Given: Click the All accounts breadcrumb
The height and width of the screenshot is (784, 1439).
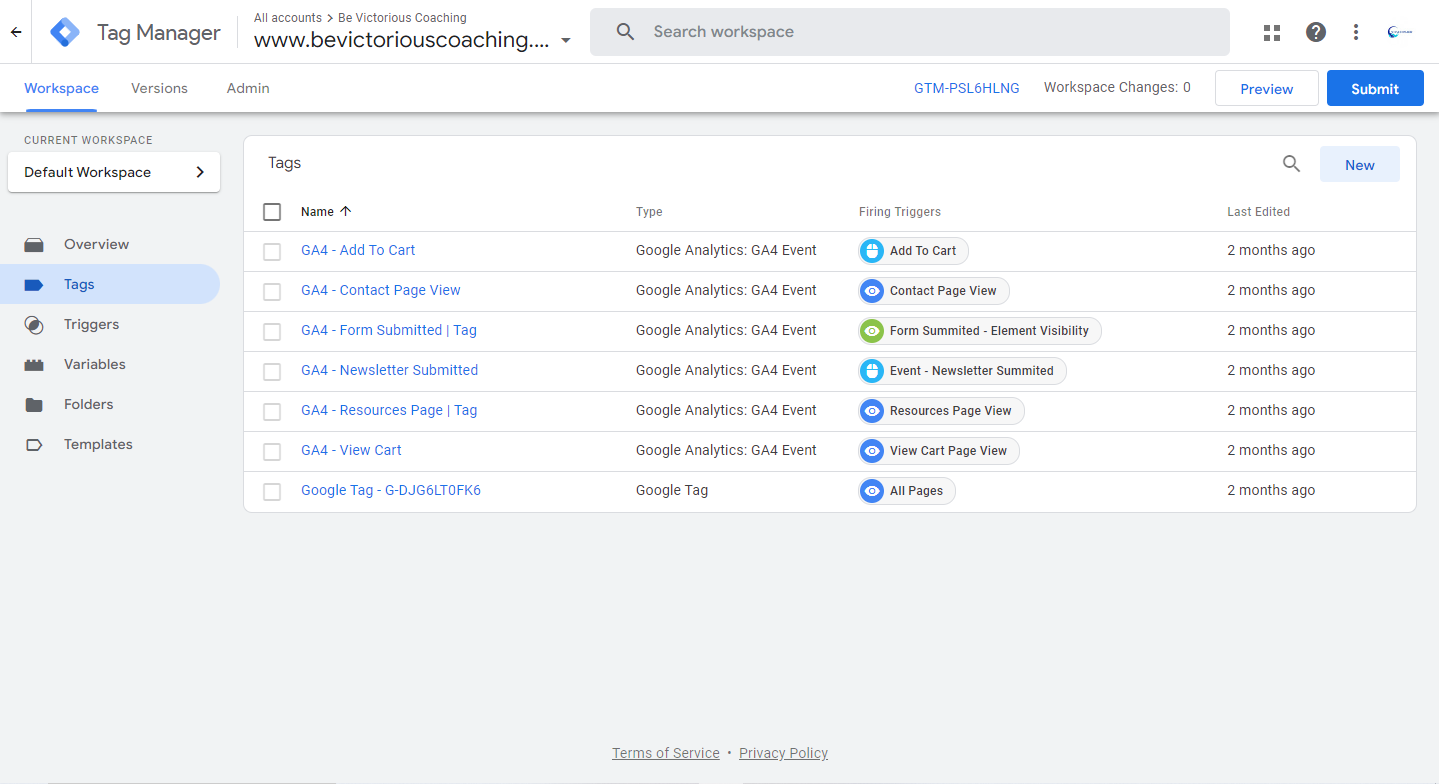Looking at the screenshot, I should (288, 18).
